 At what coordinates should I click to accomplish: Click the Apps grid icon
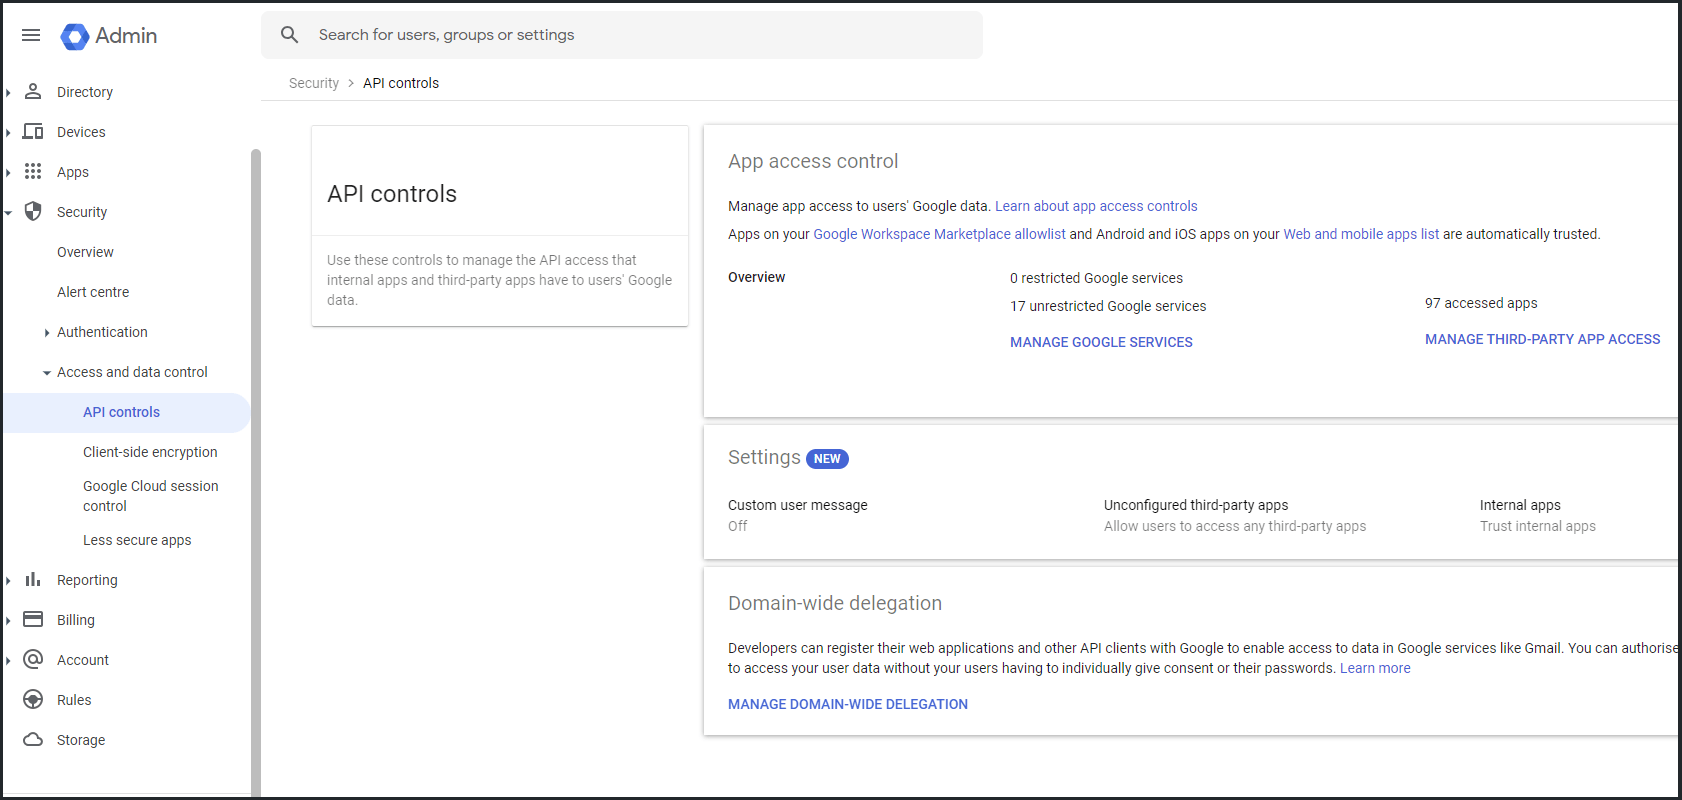[x=33, y=172]
